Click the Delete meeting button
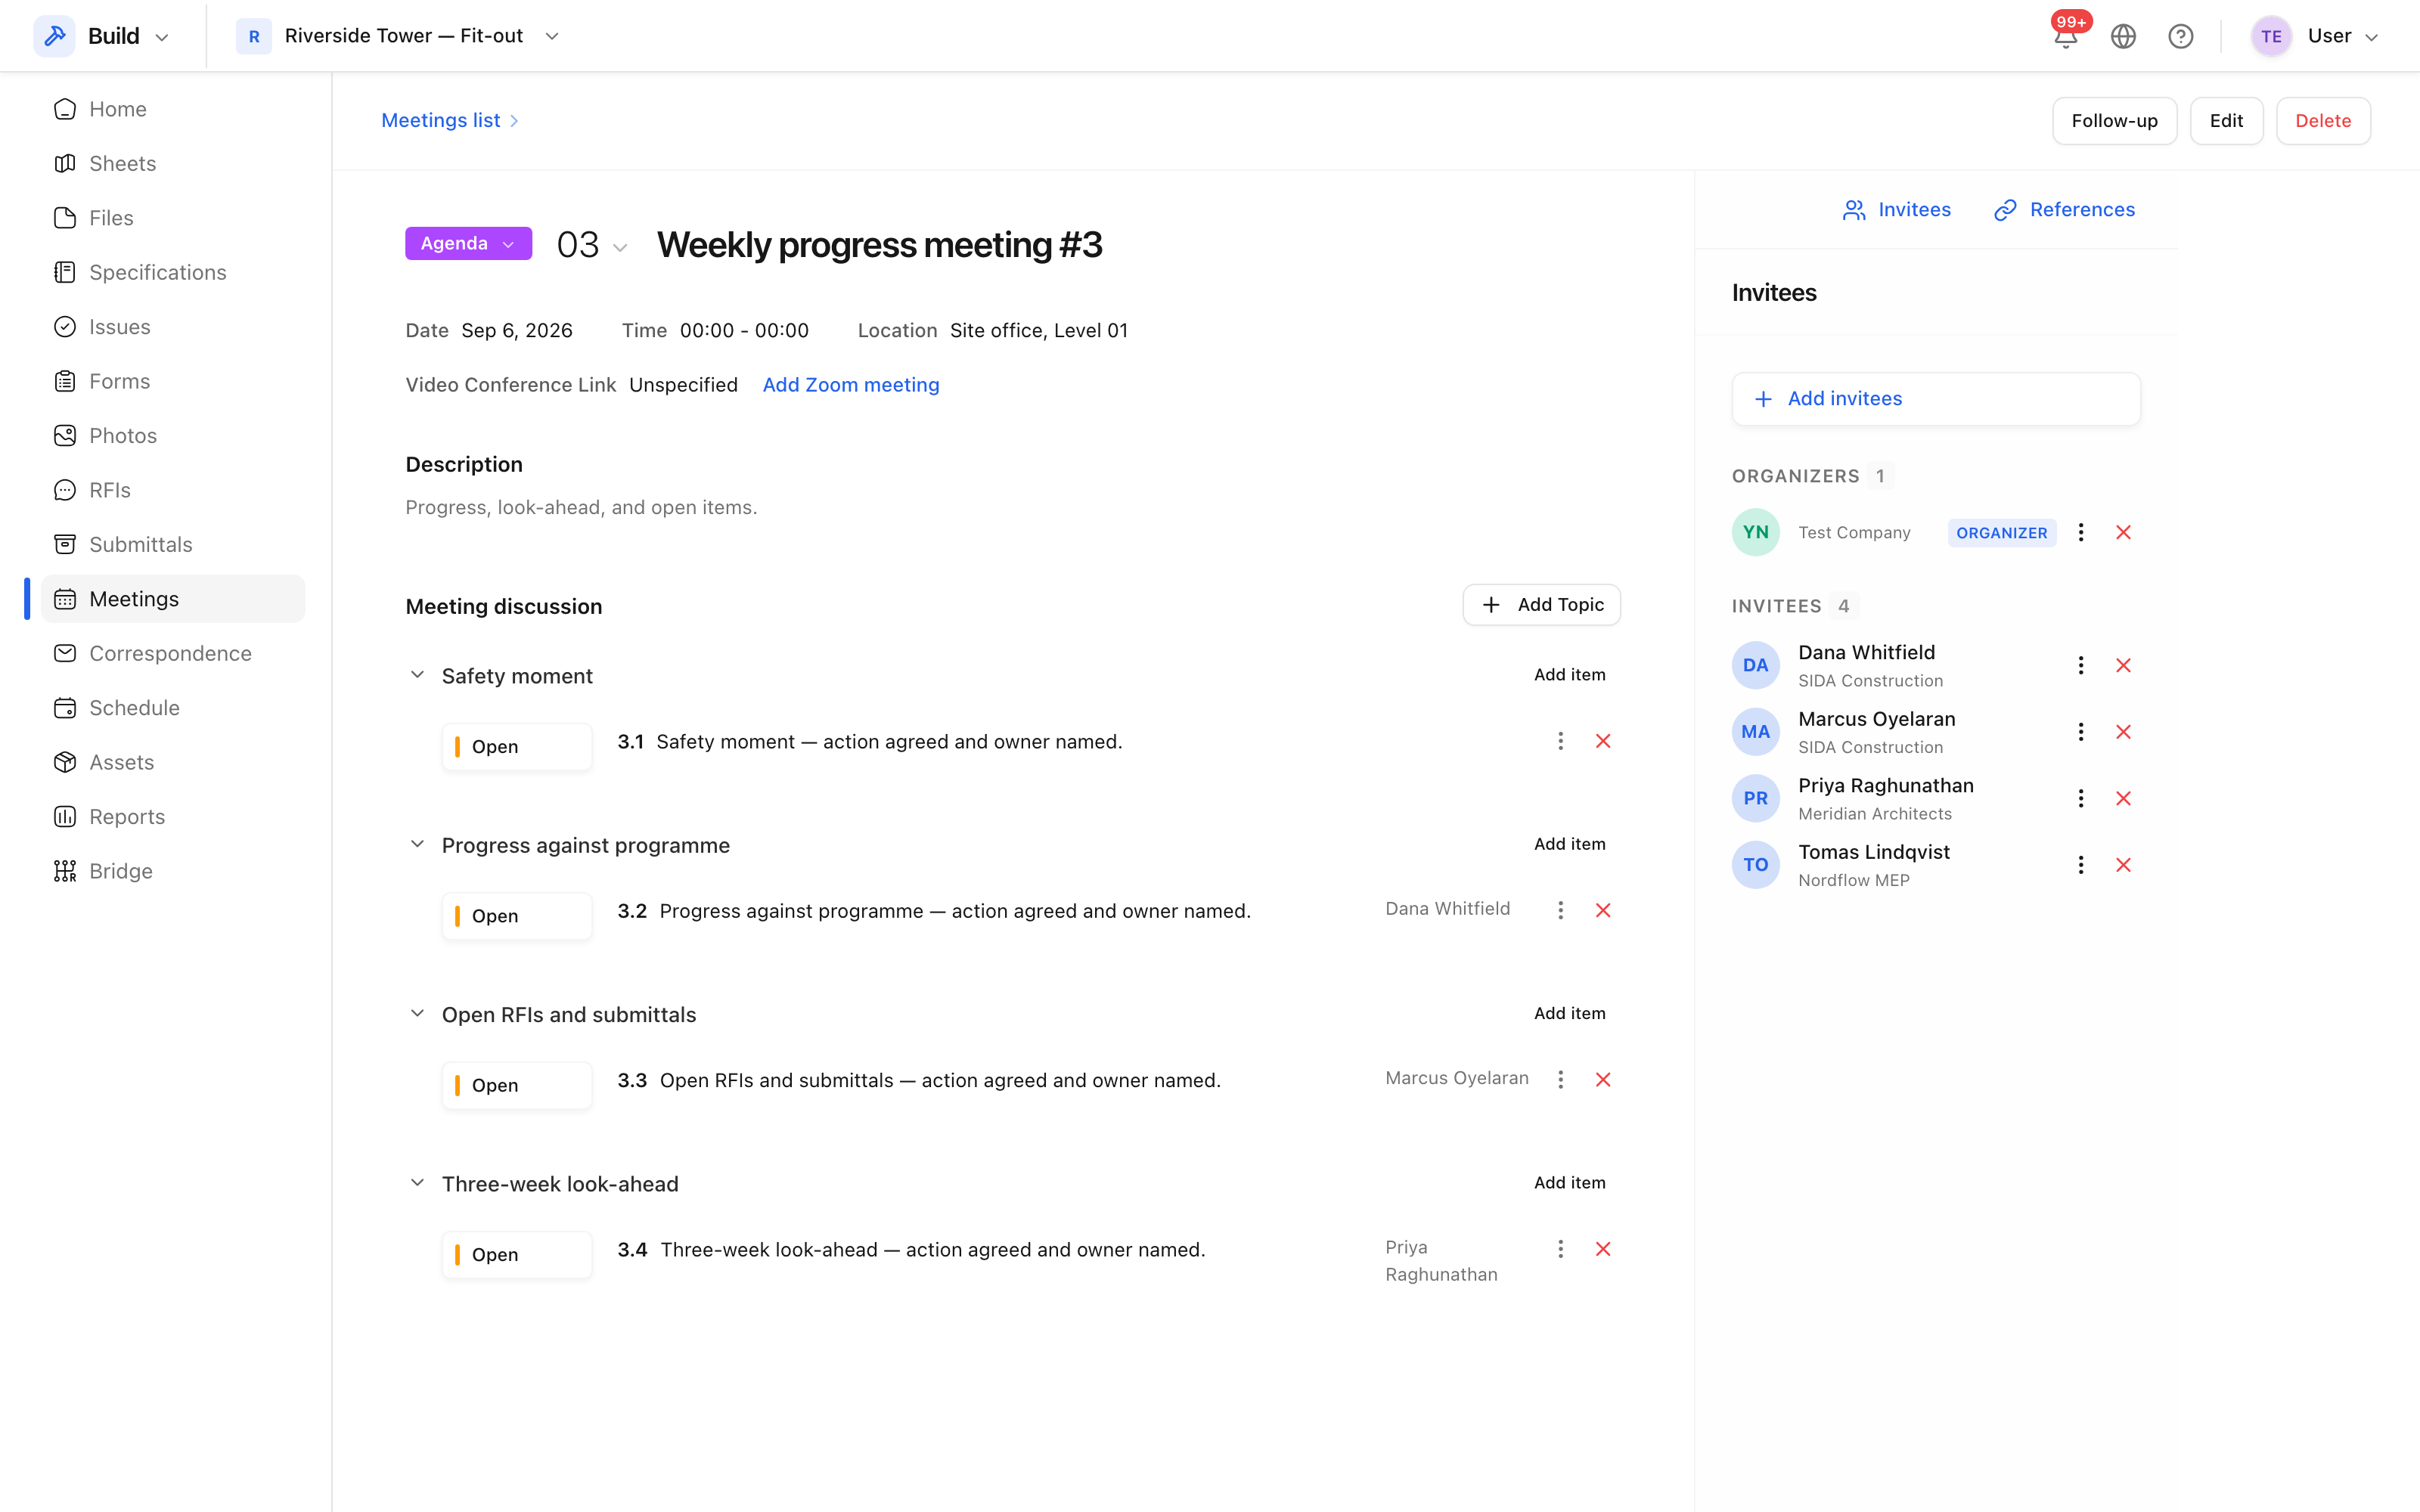Image resolution: width=2420 pixels, height=1512 pixels. [x=2323, y=121]
